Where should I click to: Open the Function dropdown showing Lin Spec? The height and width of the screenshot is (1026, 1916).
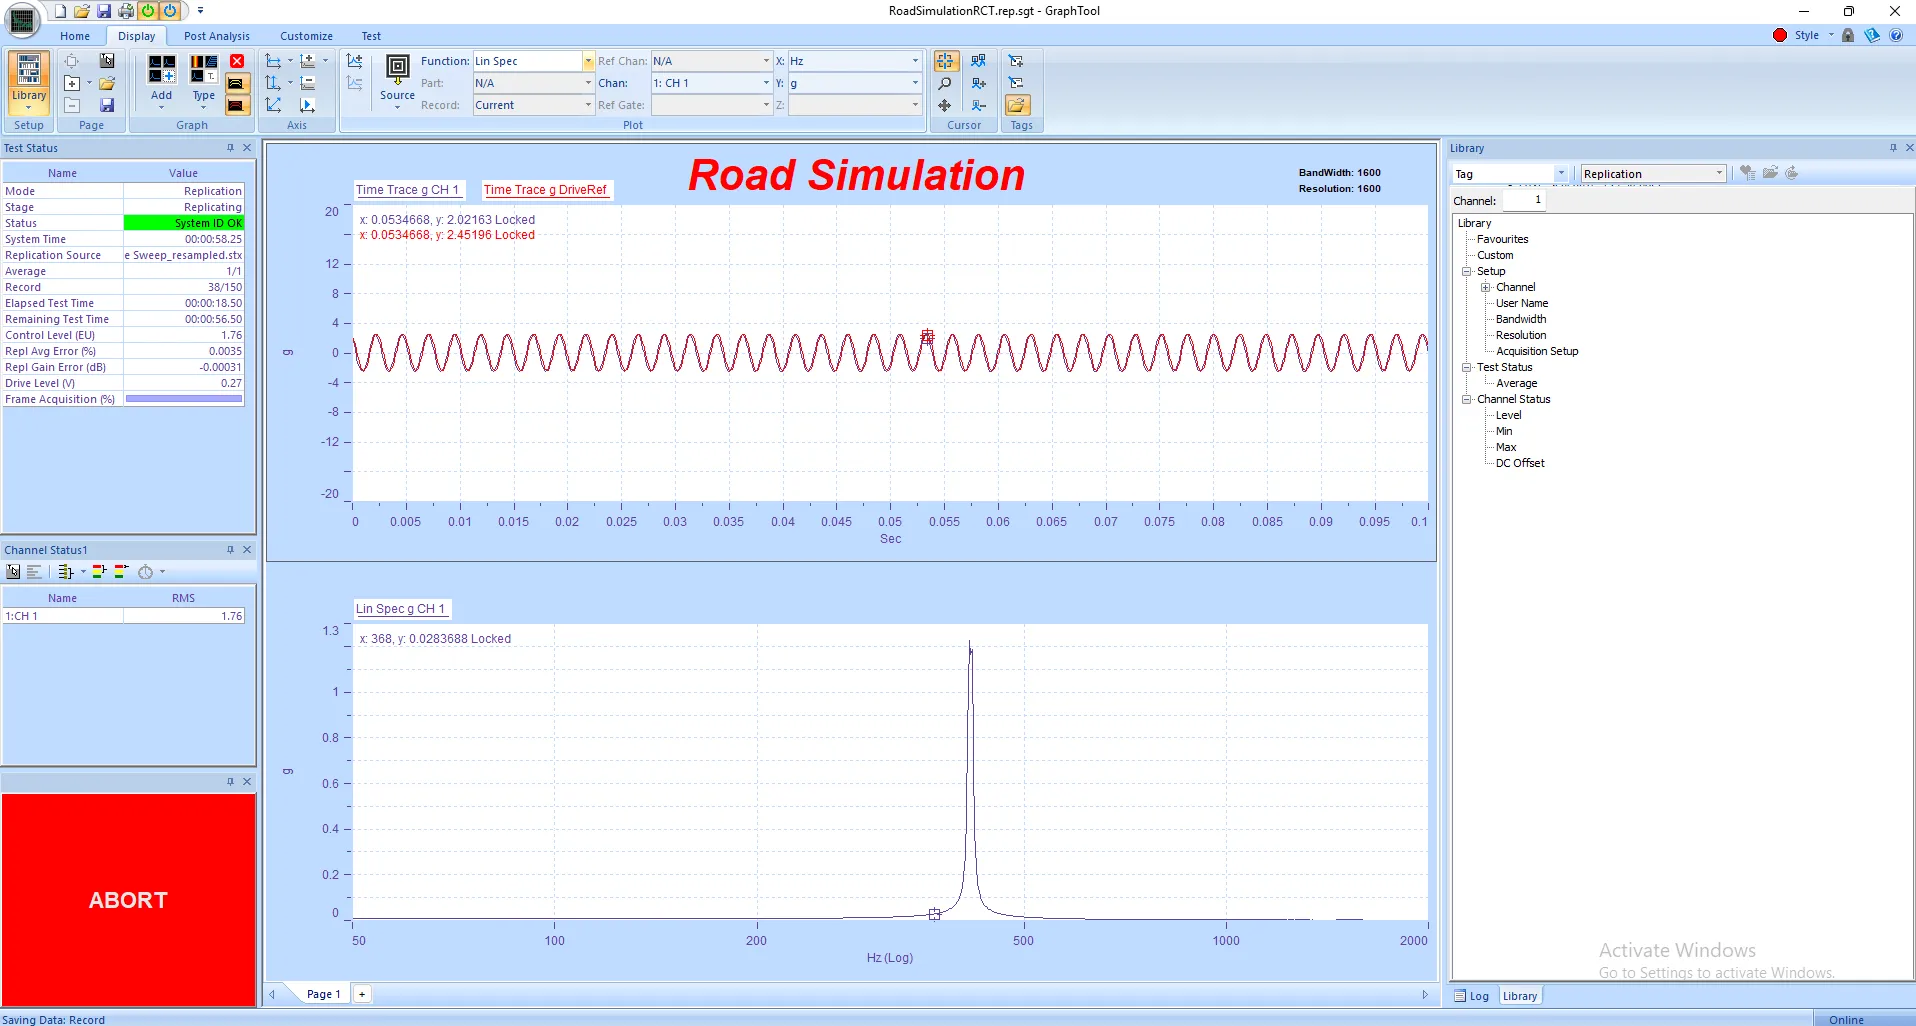coord(586,61)
